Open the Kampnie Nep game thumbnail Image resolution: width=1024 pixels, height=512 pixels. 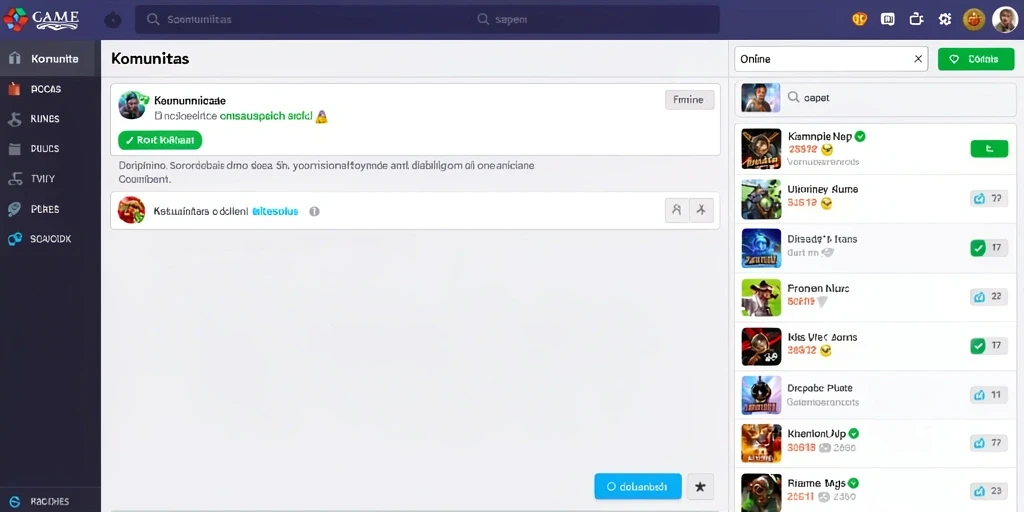point(761,148)
